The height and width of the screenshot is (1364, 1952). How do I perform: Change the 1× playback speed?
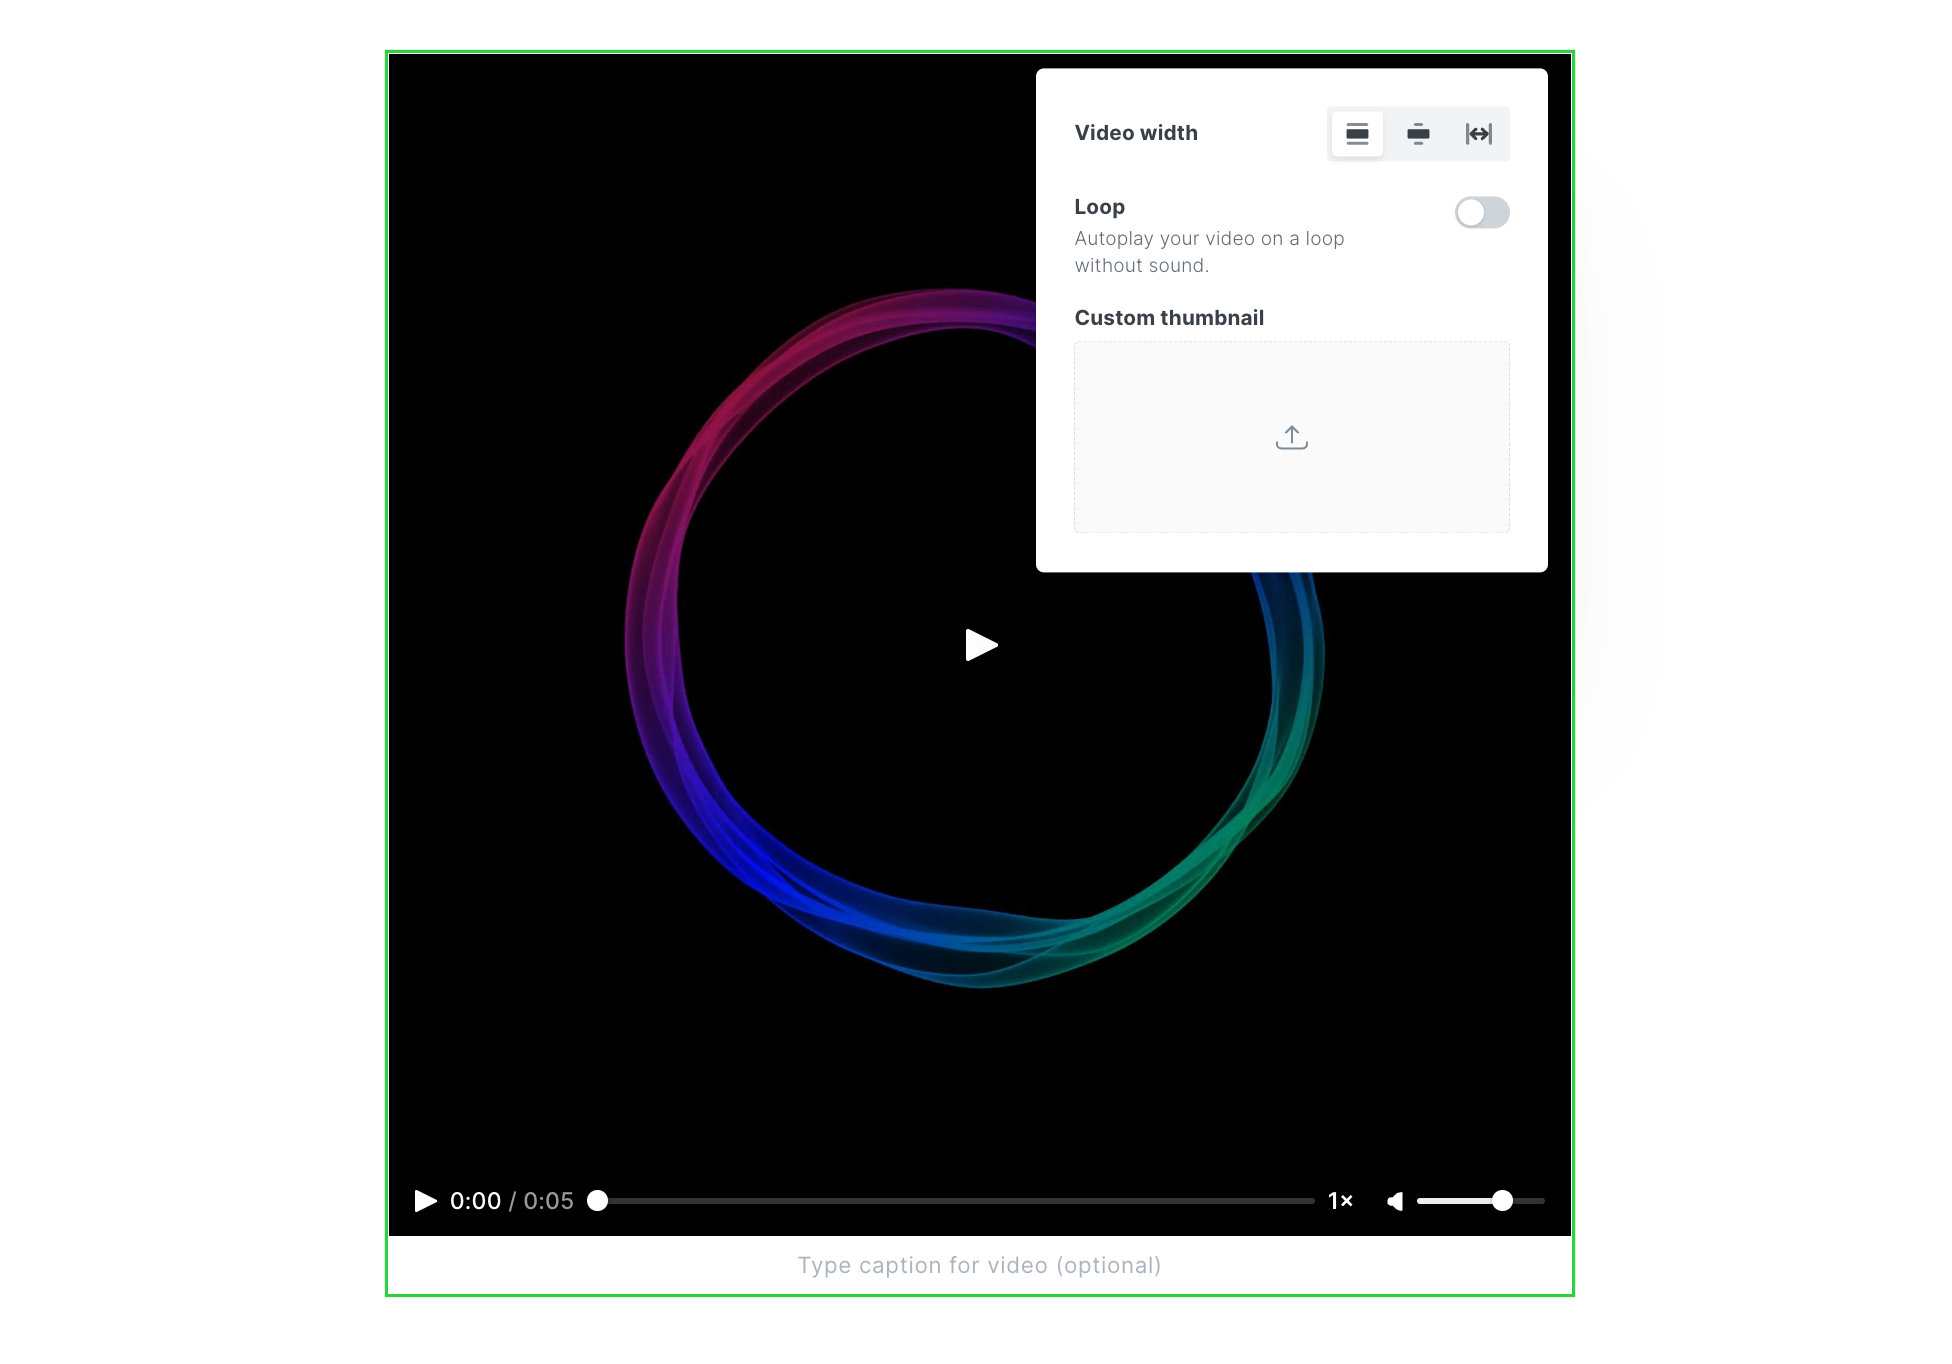1340,1201
